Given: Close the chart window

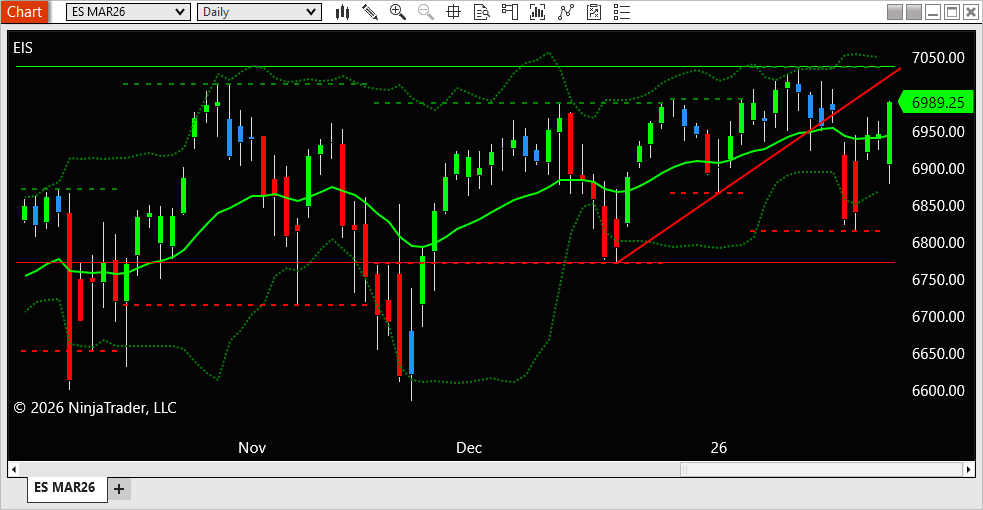Looking at the screenshot, I should click(970, 12).
